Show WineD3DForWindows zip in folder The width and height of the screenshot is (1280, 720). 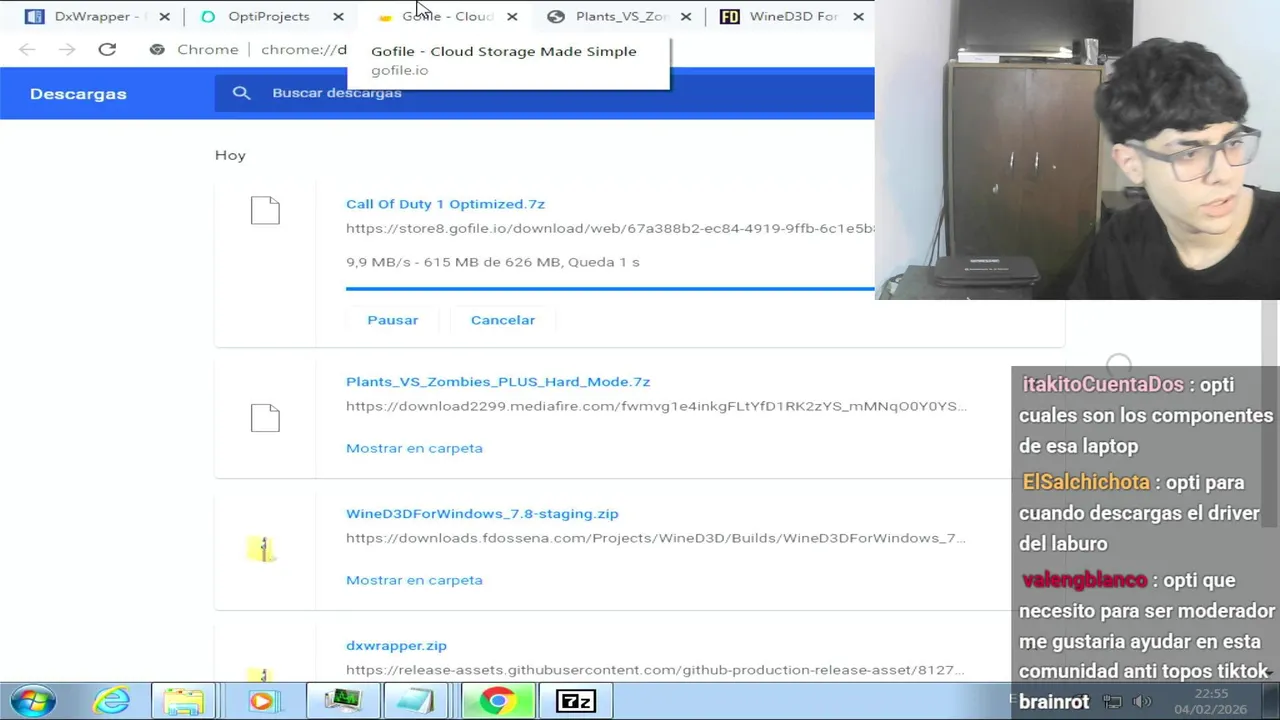click(x=414, y=580)
